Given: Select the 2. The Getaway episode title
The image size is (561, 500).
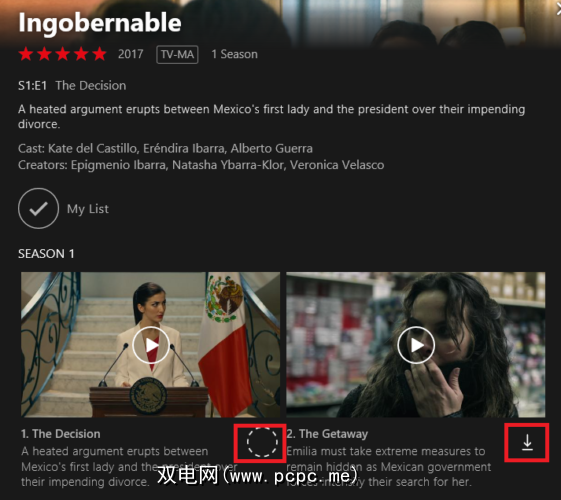Looking at the screenshot, I should [x=327, y=434].
